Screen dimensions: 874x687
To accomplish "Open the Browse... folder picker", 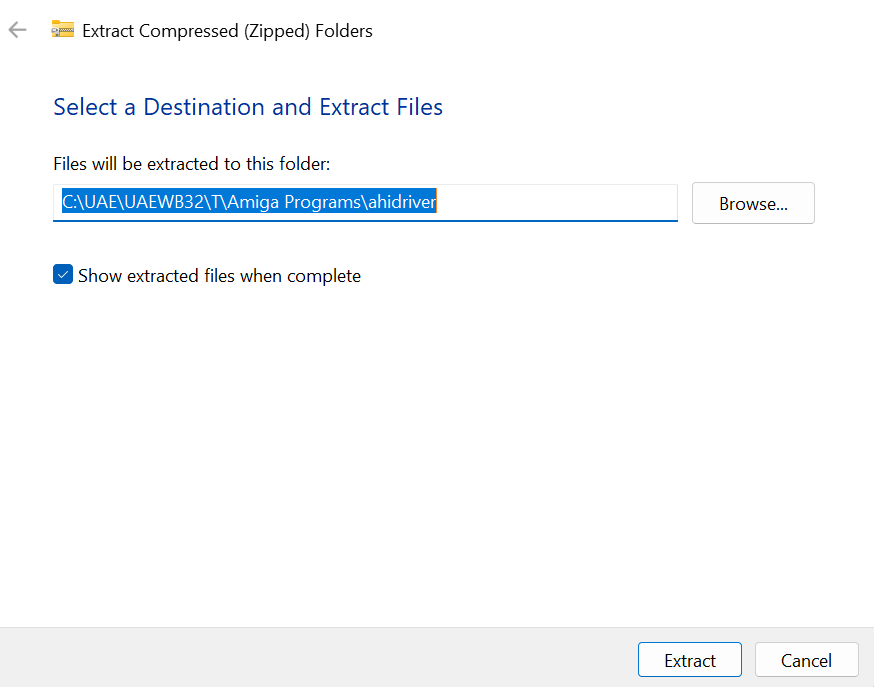I will pyautogui.click(x=753, y=203).
